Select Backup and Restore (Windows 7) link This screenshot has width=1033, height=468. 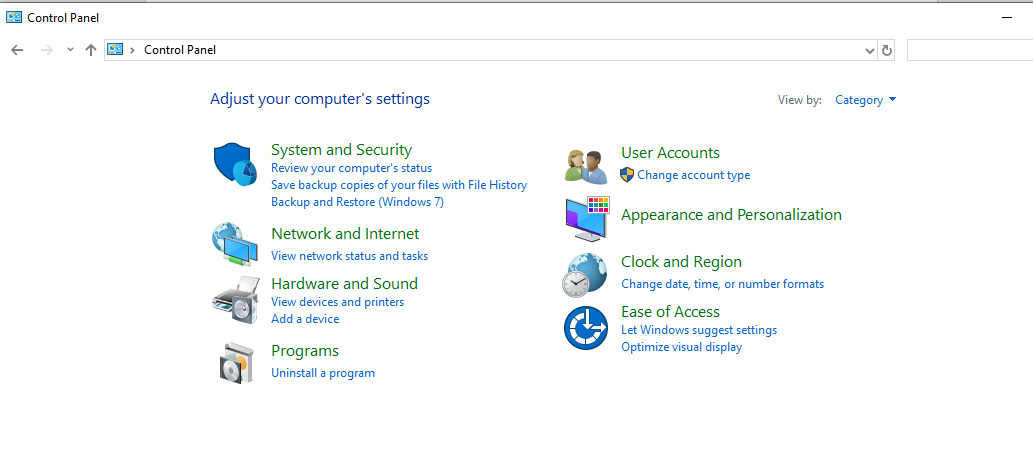[357, 202]
